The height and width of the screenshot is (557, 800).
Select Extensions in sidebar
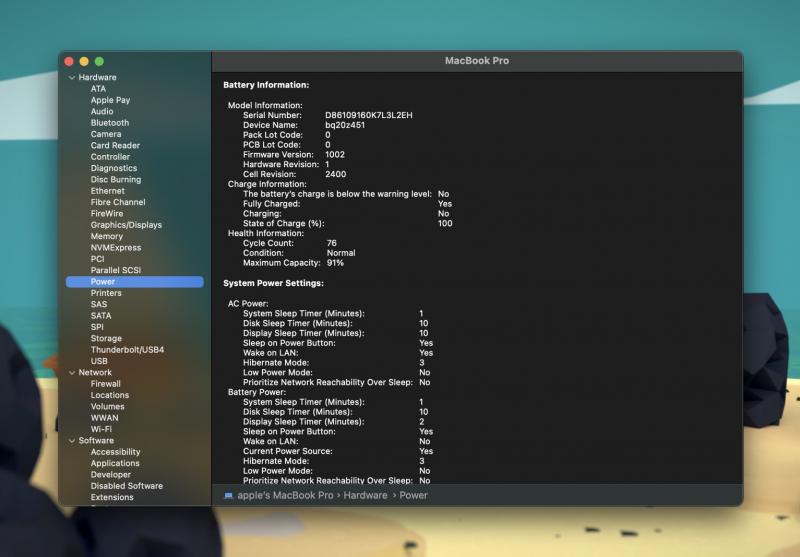[x=112, y=497]
